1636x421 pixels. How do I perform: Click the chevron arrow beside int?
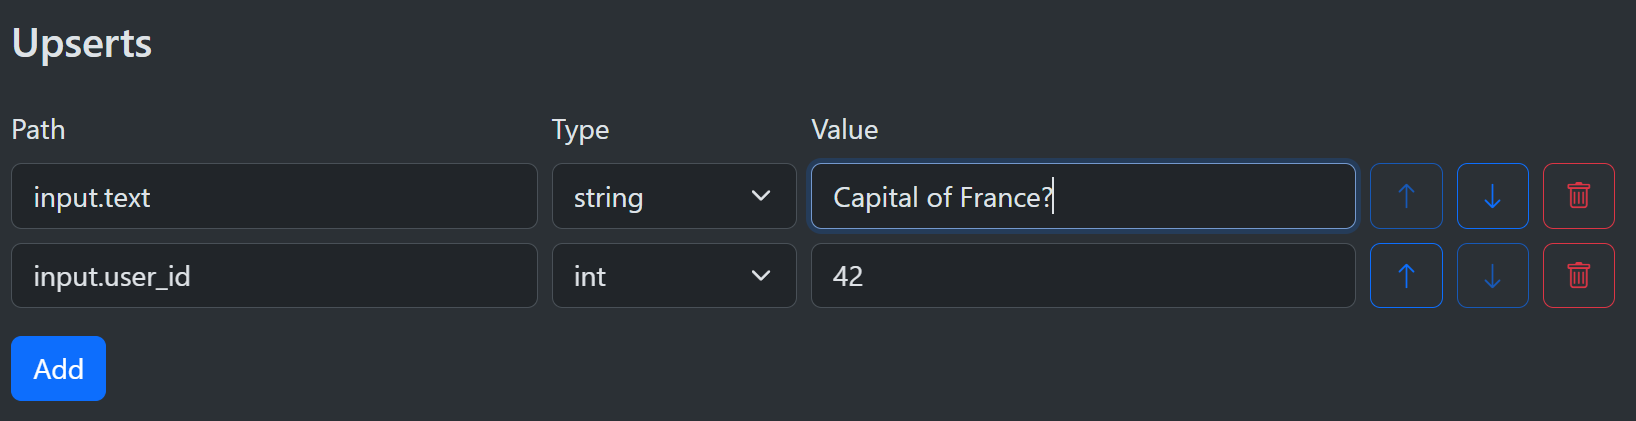[x=761, y=276]
